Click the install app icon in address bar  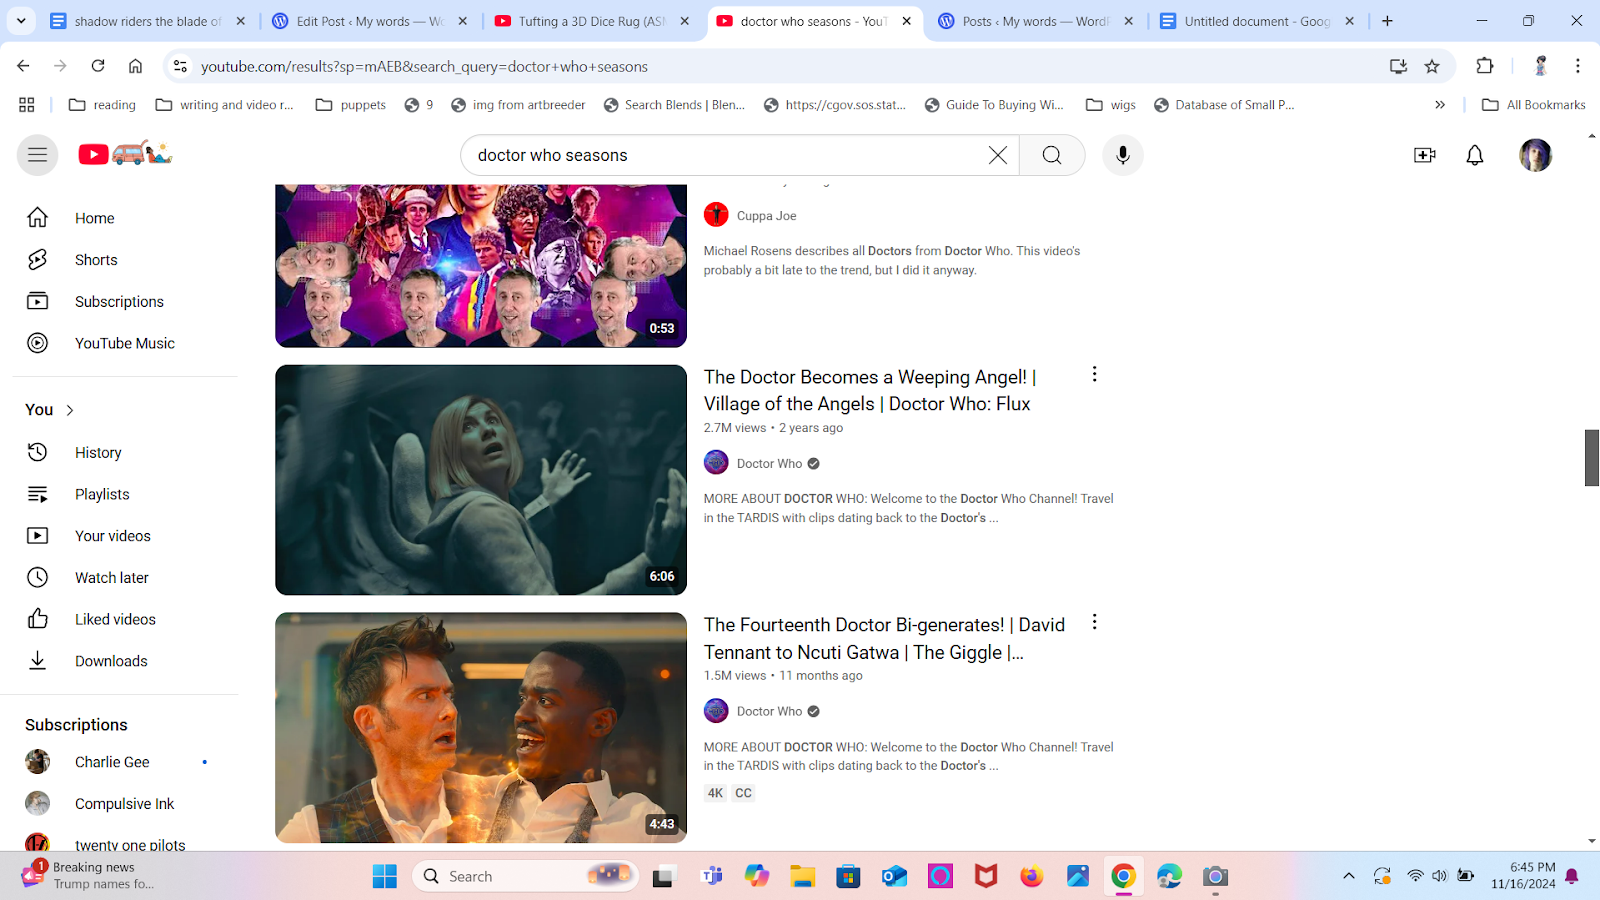1398,66
